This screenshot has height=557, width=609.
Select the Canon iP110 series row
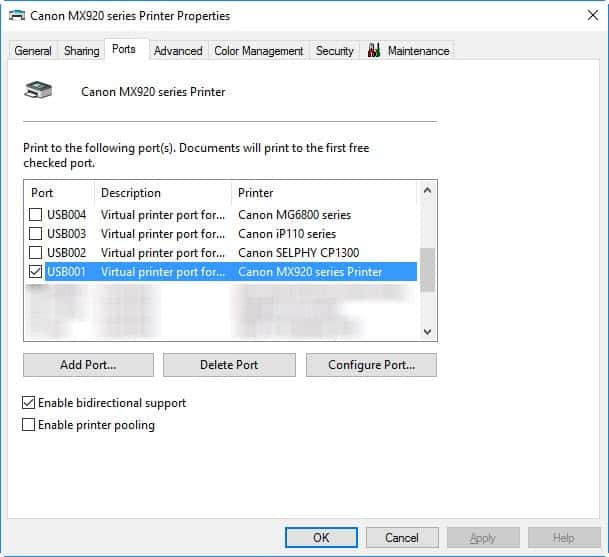(223, 233)
